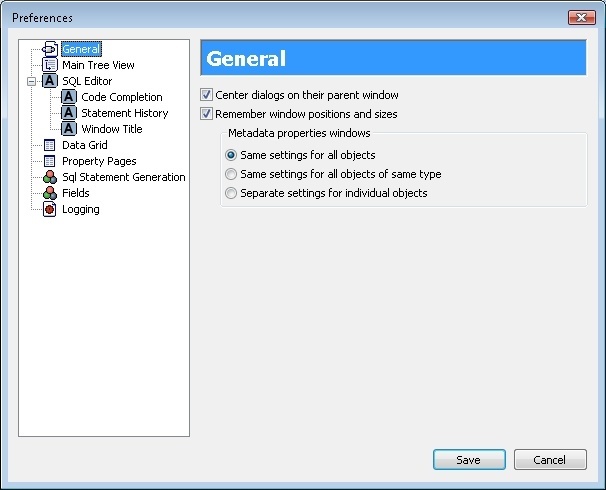Click the SQL Editor 'A' icon

49,81
